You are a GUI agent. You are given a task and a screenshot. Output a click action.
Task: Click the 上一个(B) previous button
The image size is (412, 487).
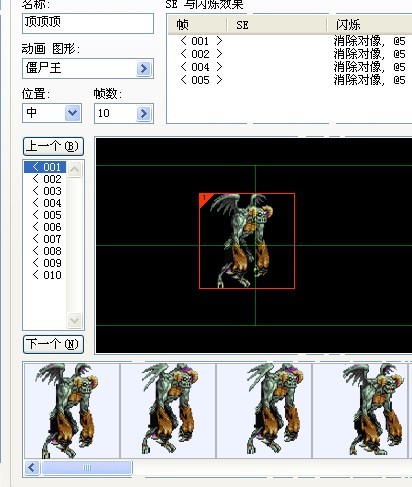click(53, 146)
